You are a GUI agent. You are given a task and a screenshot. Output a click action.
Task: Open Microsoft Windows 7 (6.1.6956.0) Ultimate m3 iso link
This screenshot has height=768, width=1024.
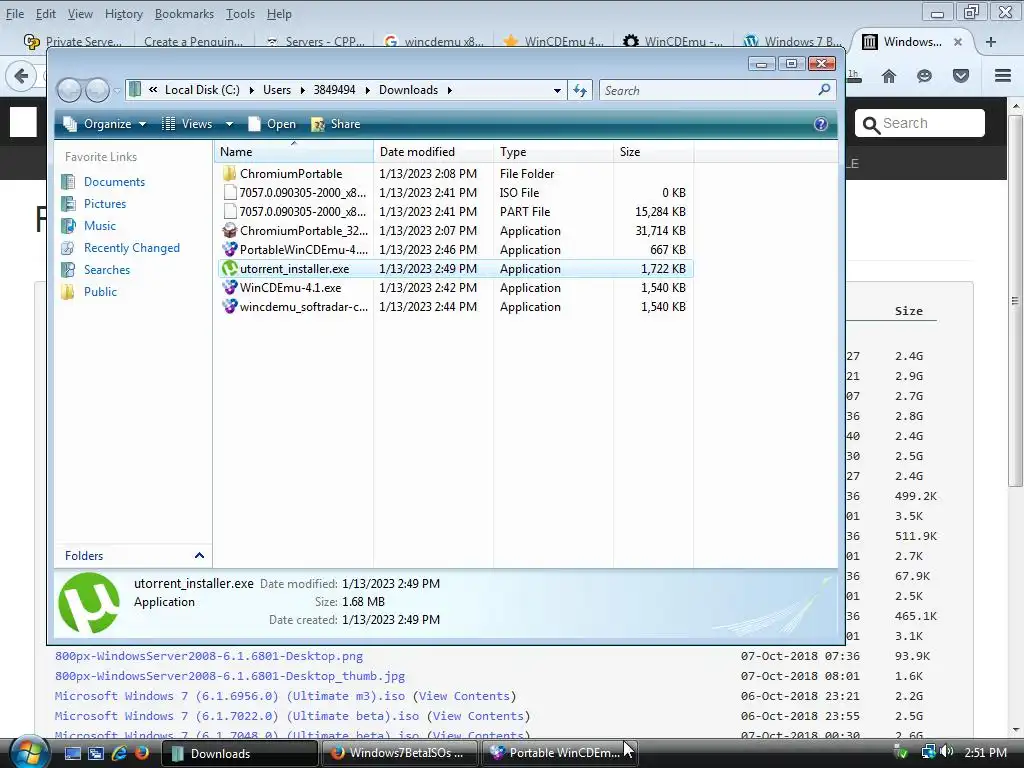tap(230, 696)
